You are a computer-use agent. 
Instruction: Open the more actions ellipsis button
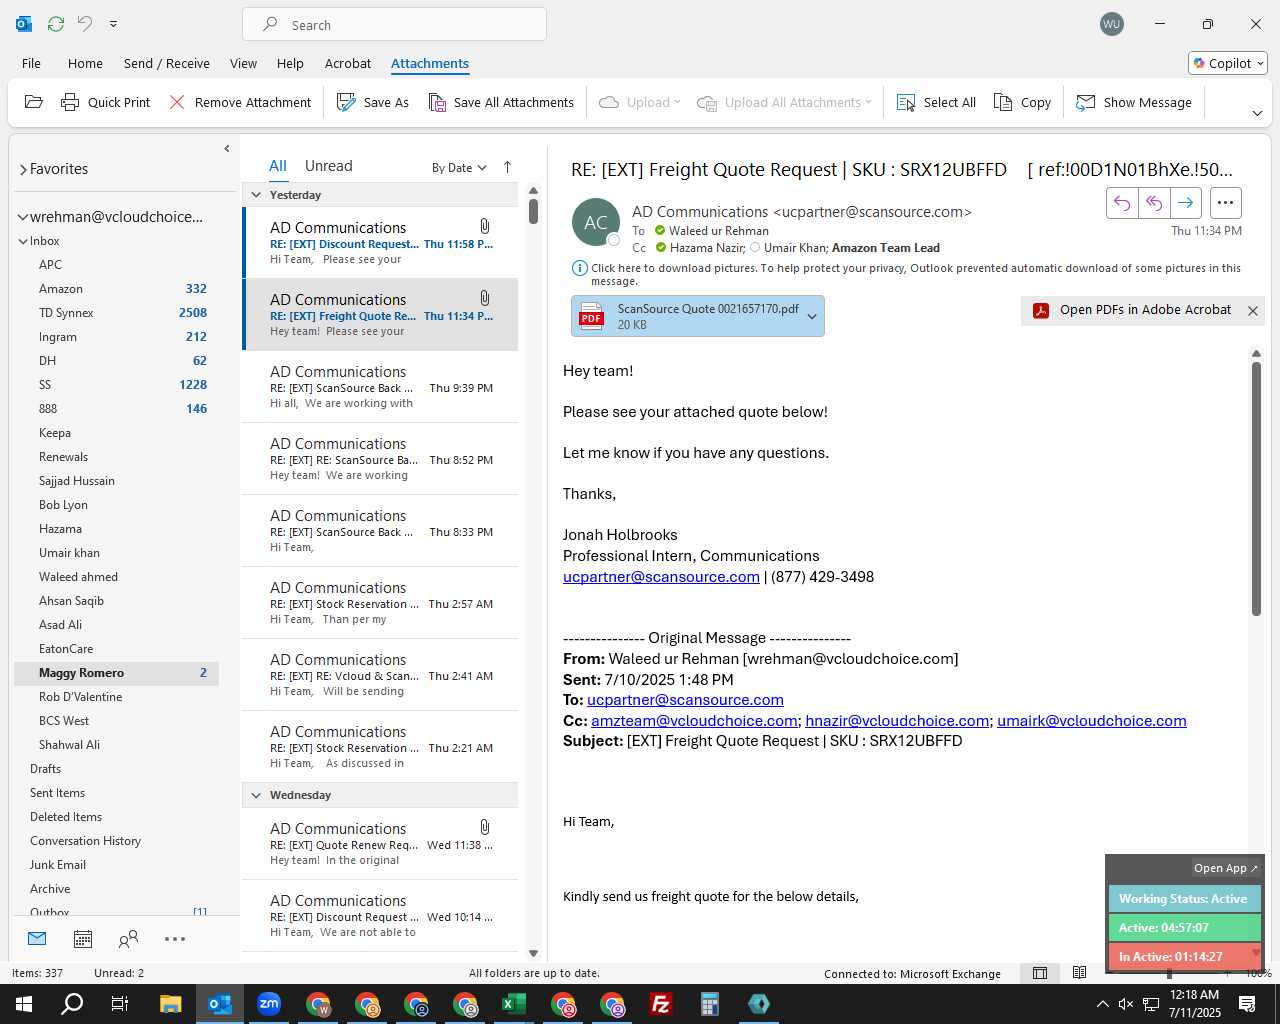point(1226,203)
